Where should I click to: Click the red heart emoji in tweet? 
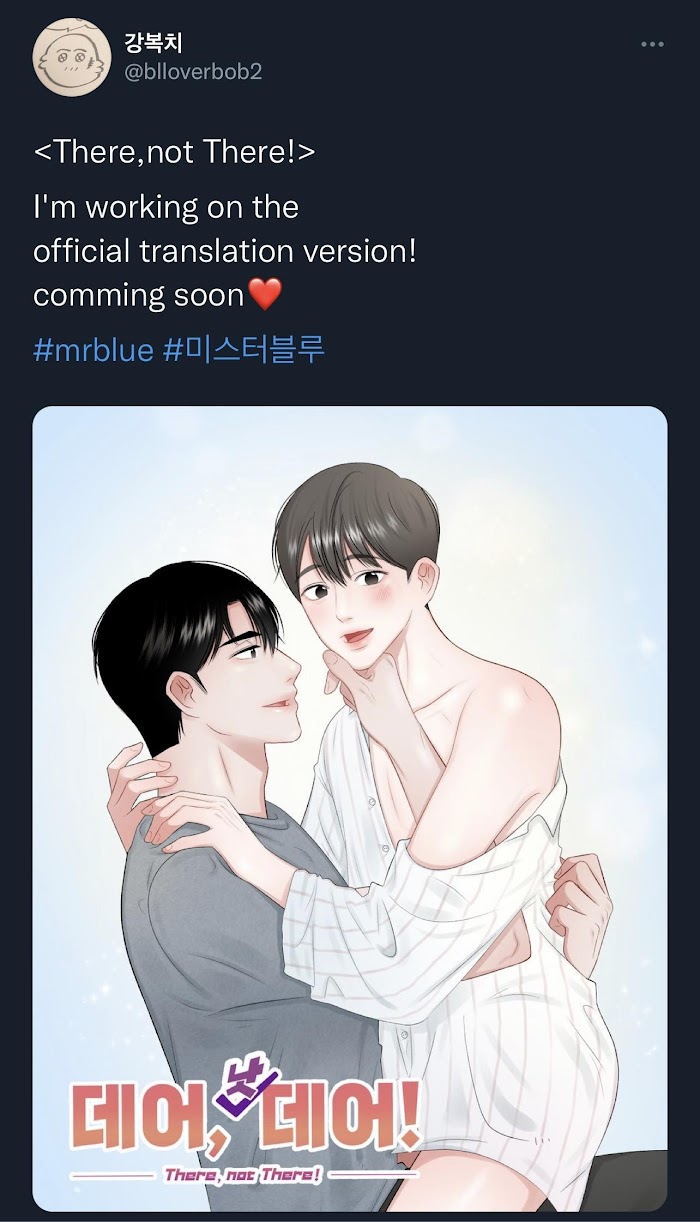265,295
